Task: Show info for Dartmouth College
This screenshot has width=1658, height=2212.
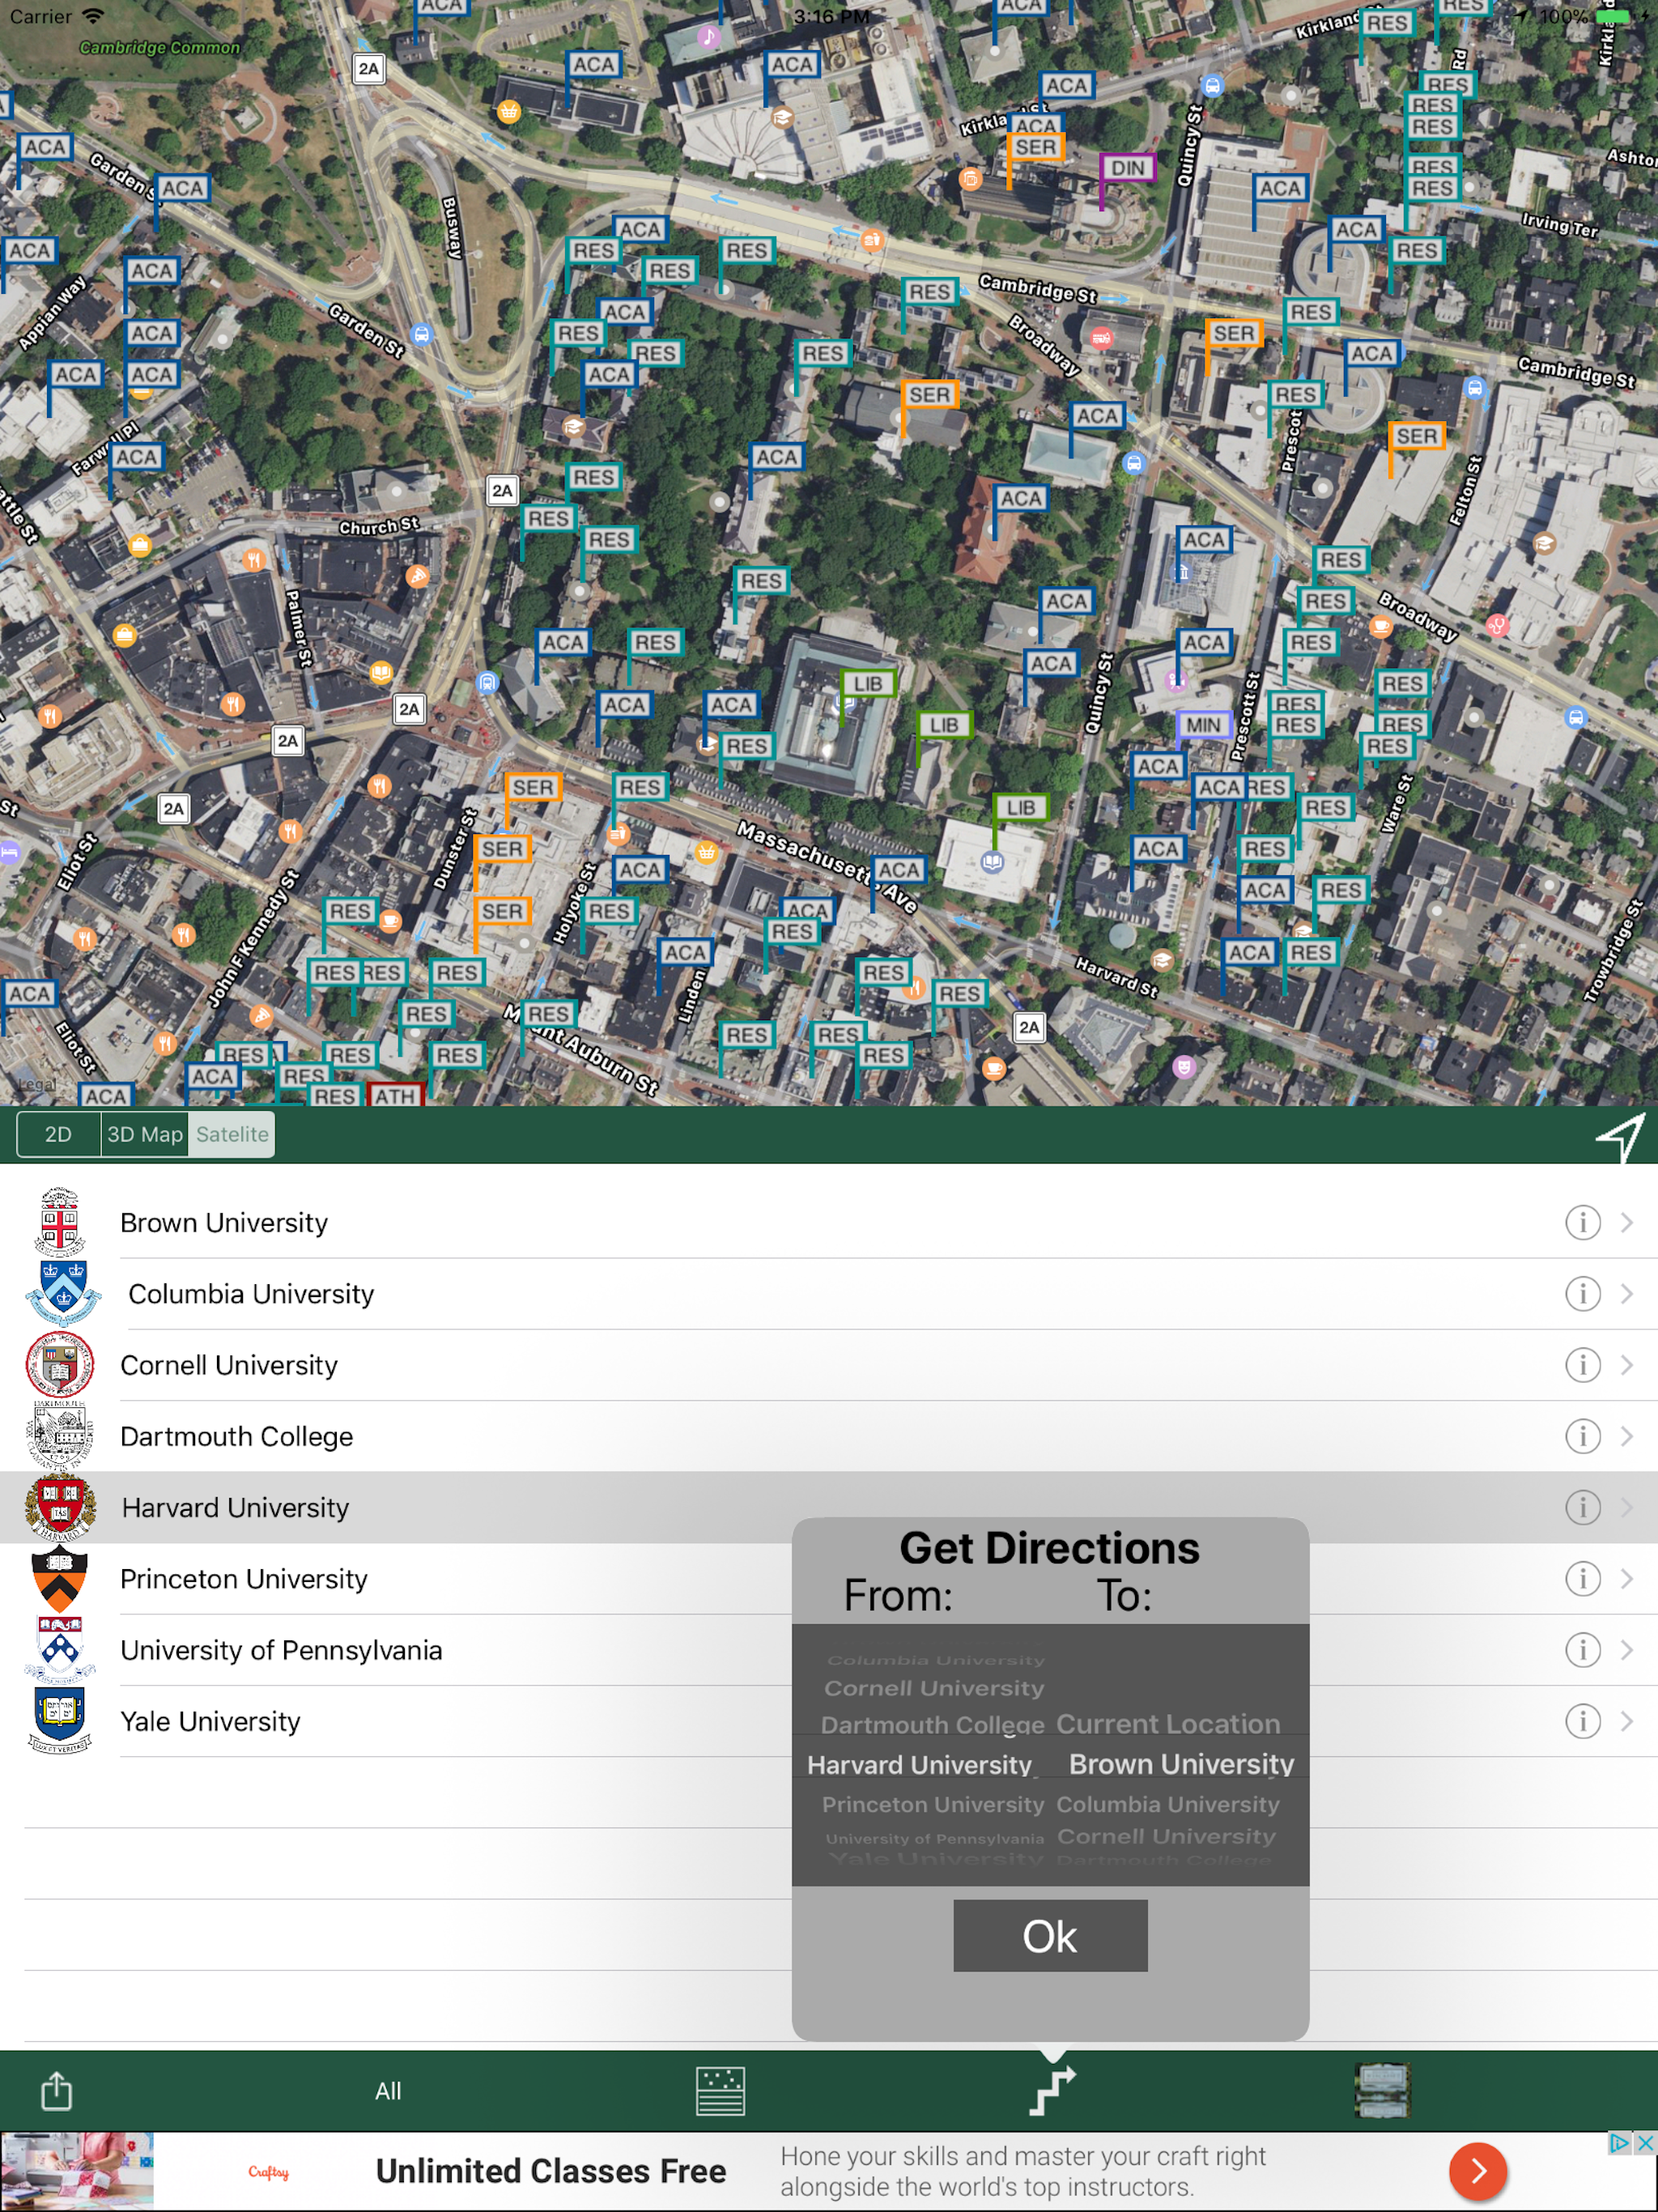Action: pos(1582,1436)
